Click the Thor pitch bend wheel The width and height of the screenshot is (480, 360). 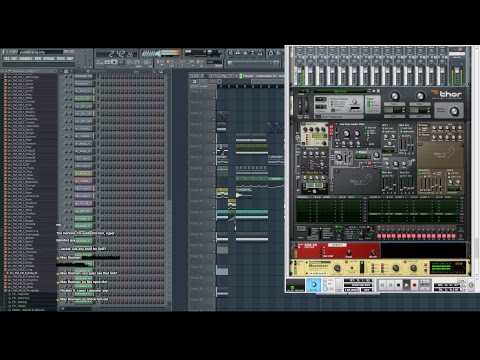(x=299, y=105)
